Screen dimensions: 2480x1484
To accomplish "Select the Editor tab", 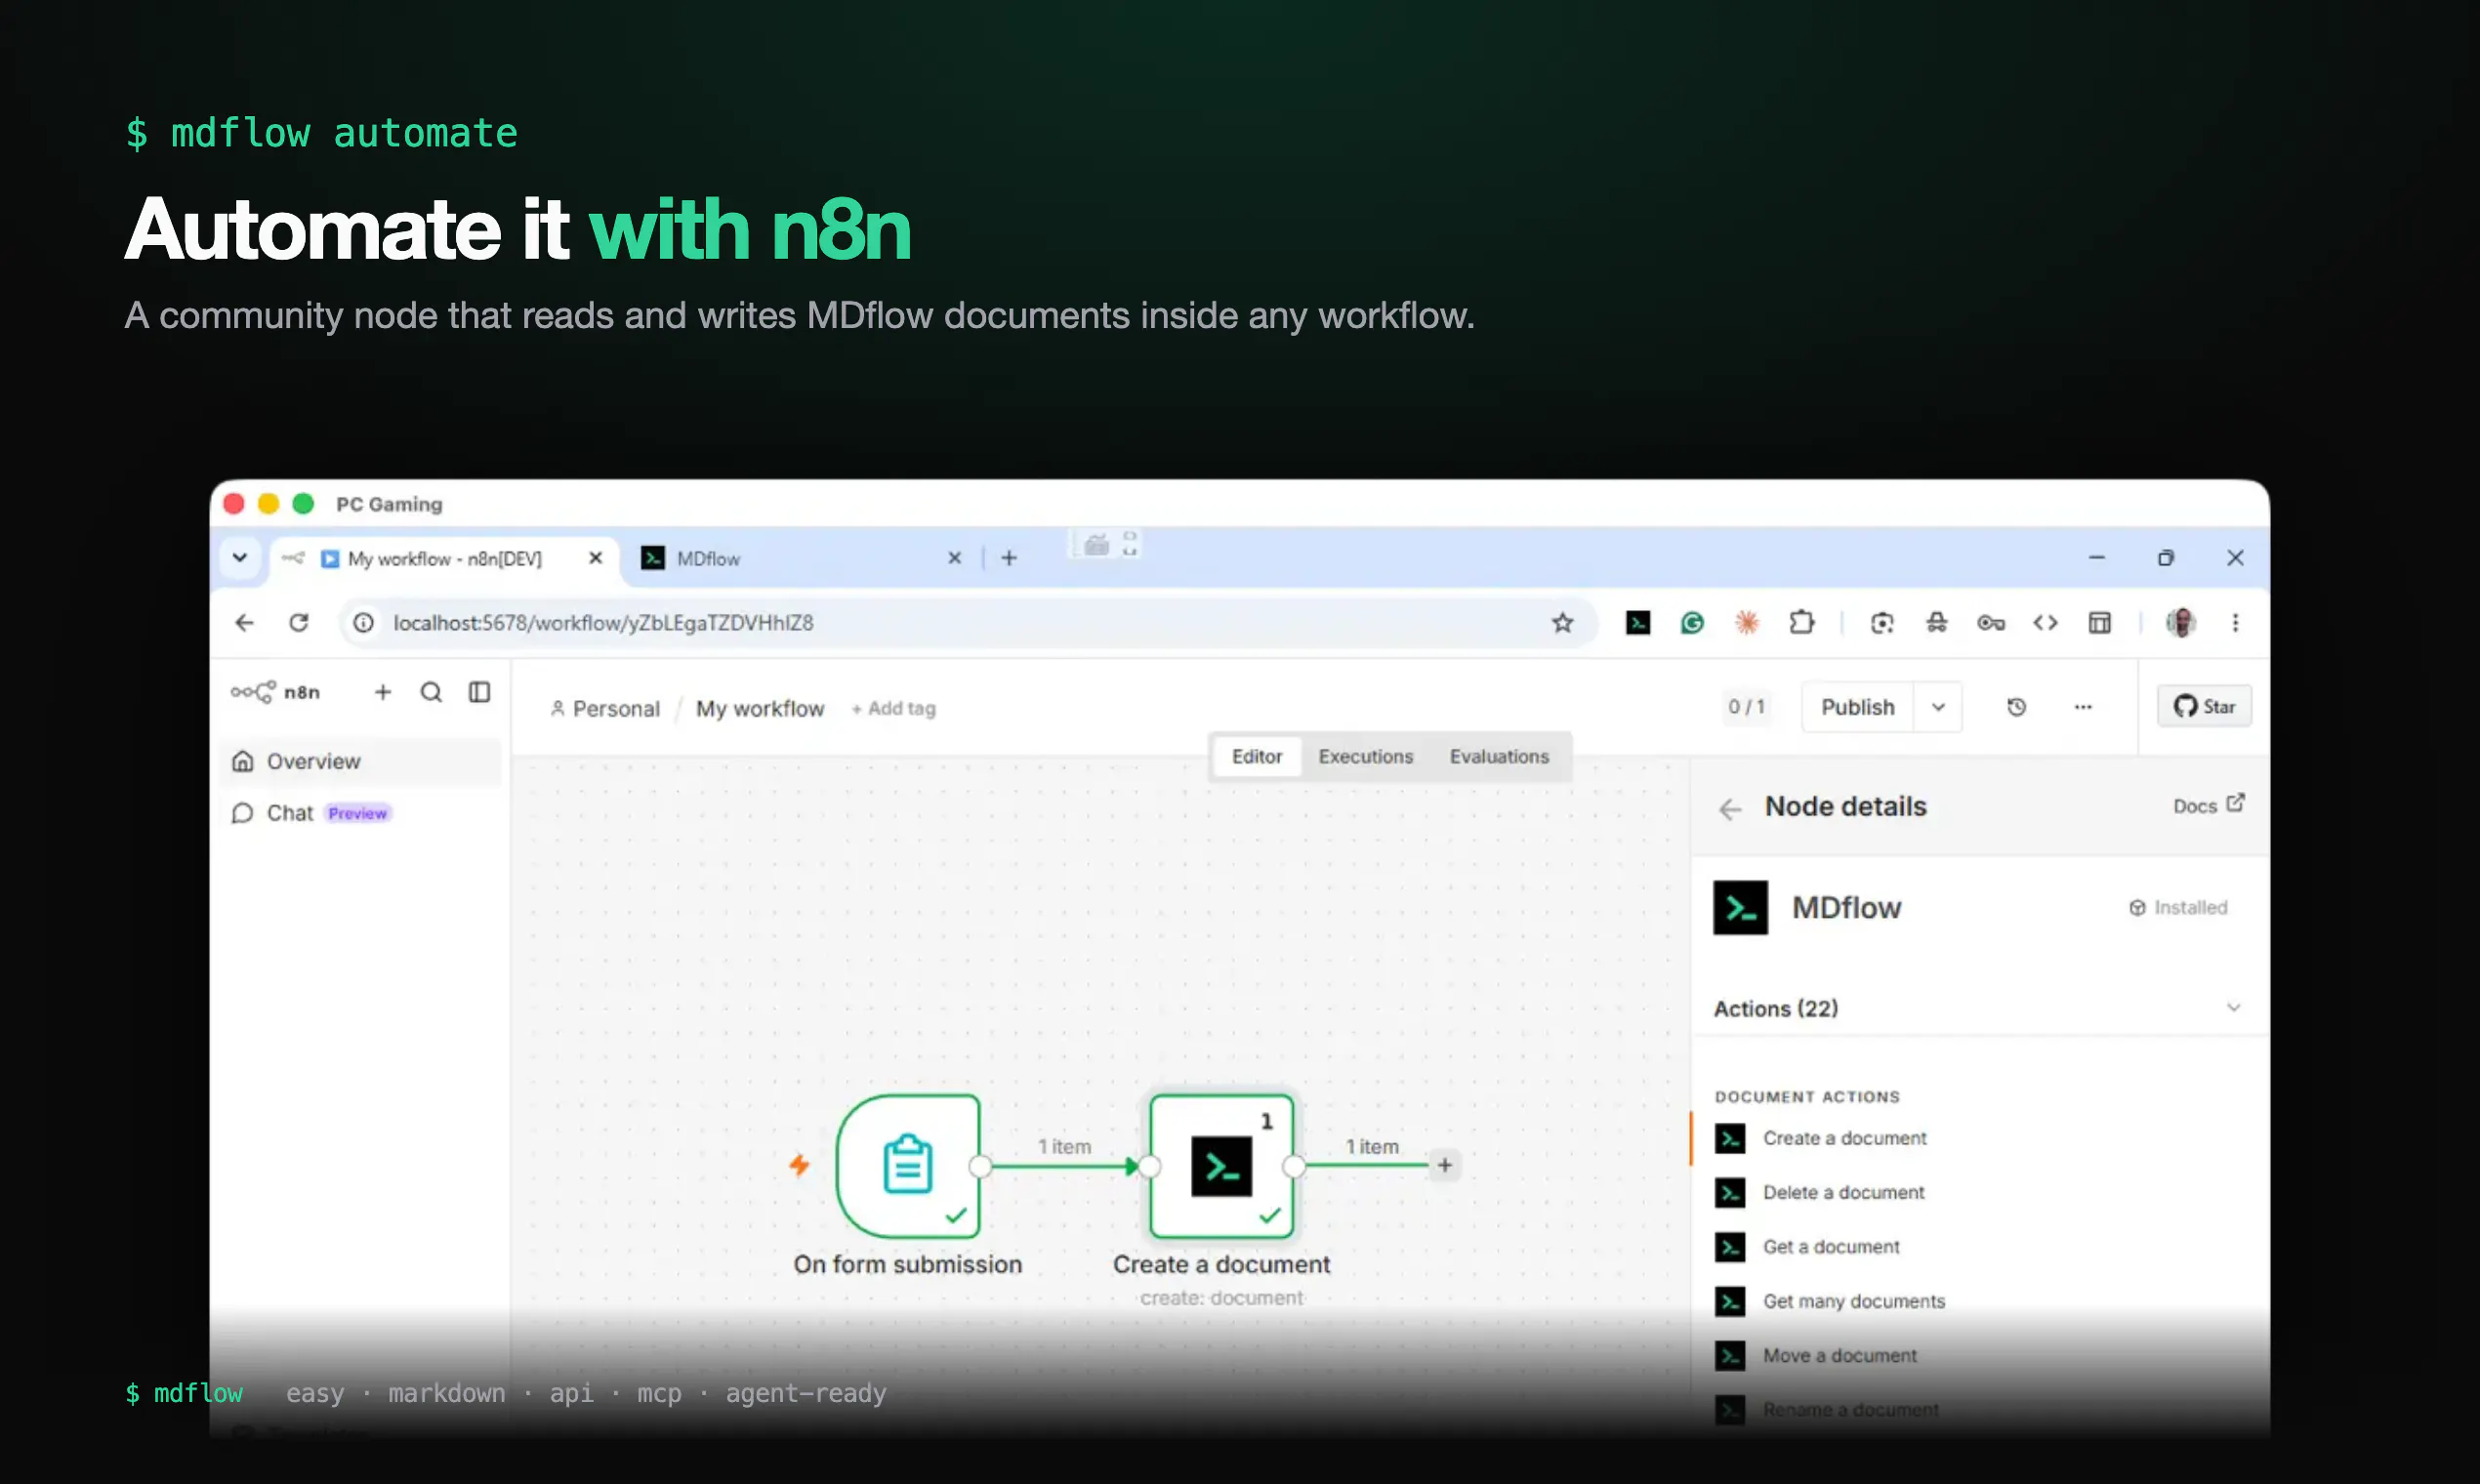I will [1257, 756].
